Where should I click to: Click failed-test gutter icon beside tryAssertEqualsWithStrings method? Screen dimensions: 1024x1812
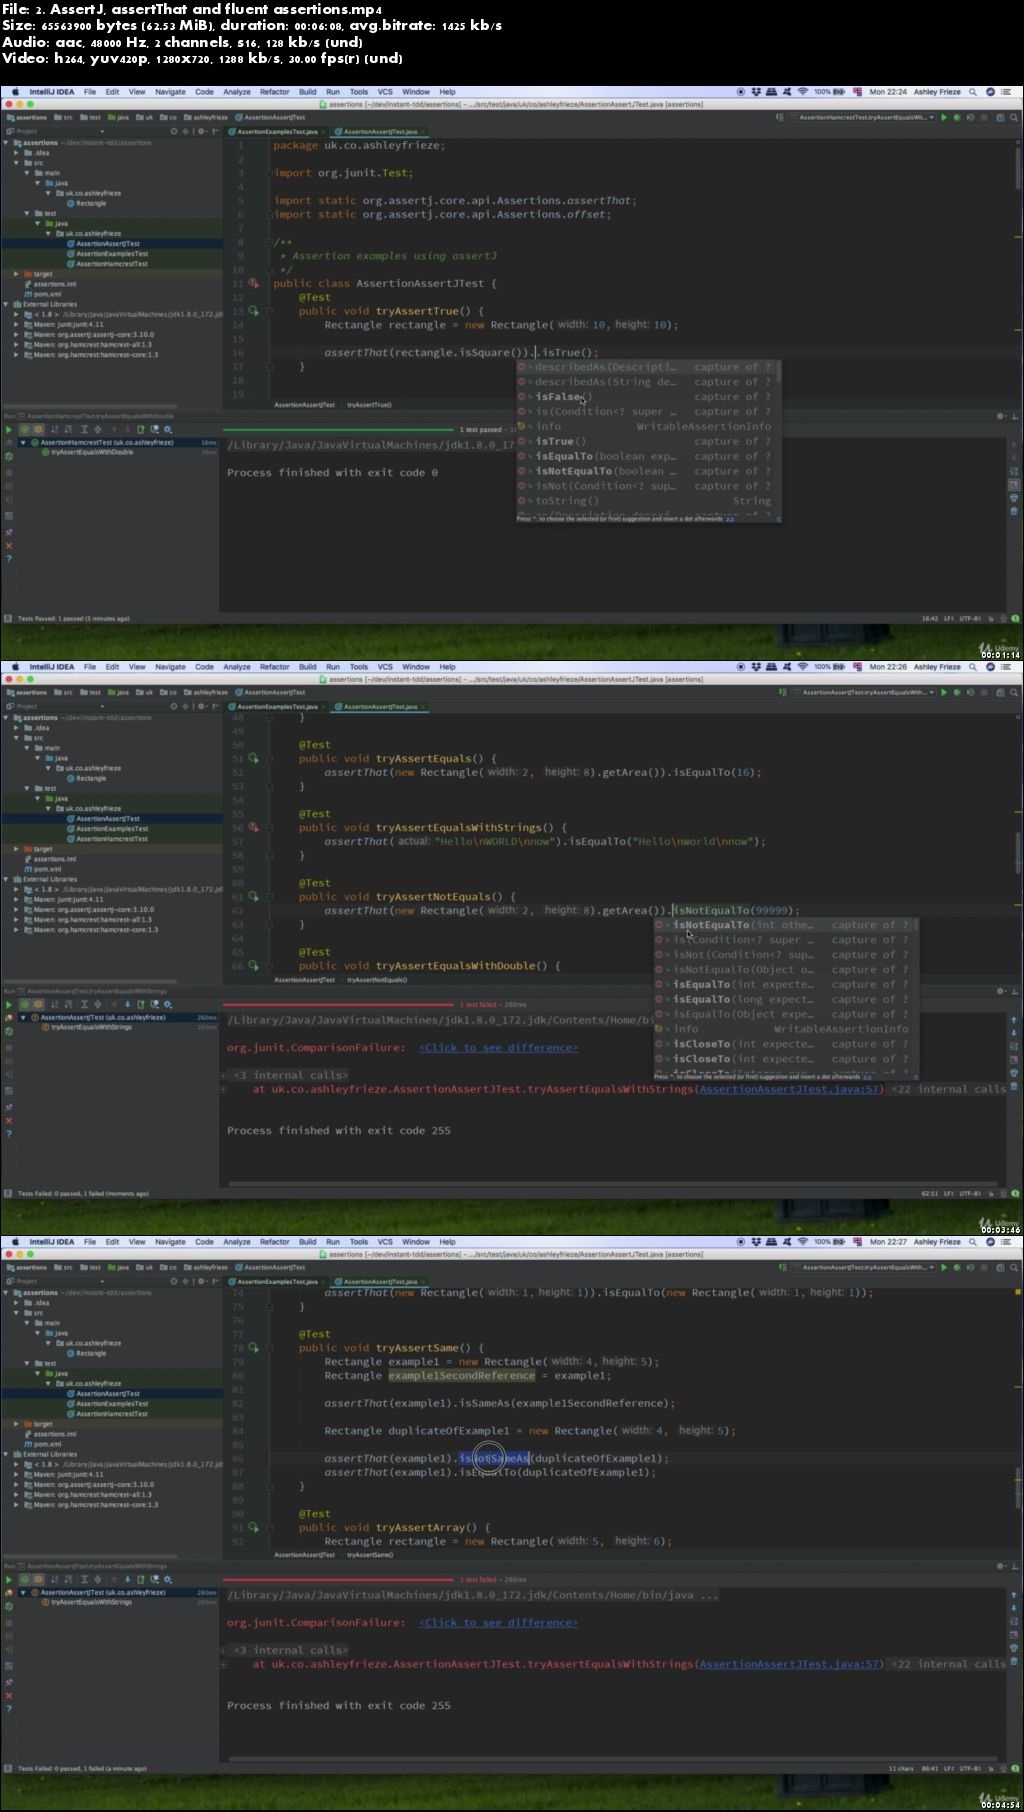pyautogui.click(x=254, y=828)
